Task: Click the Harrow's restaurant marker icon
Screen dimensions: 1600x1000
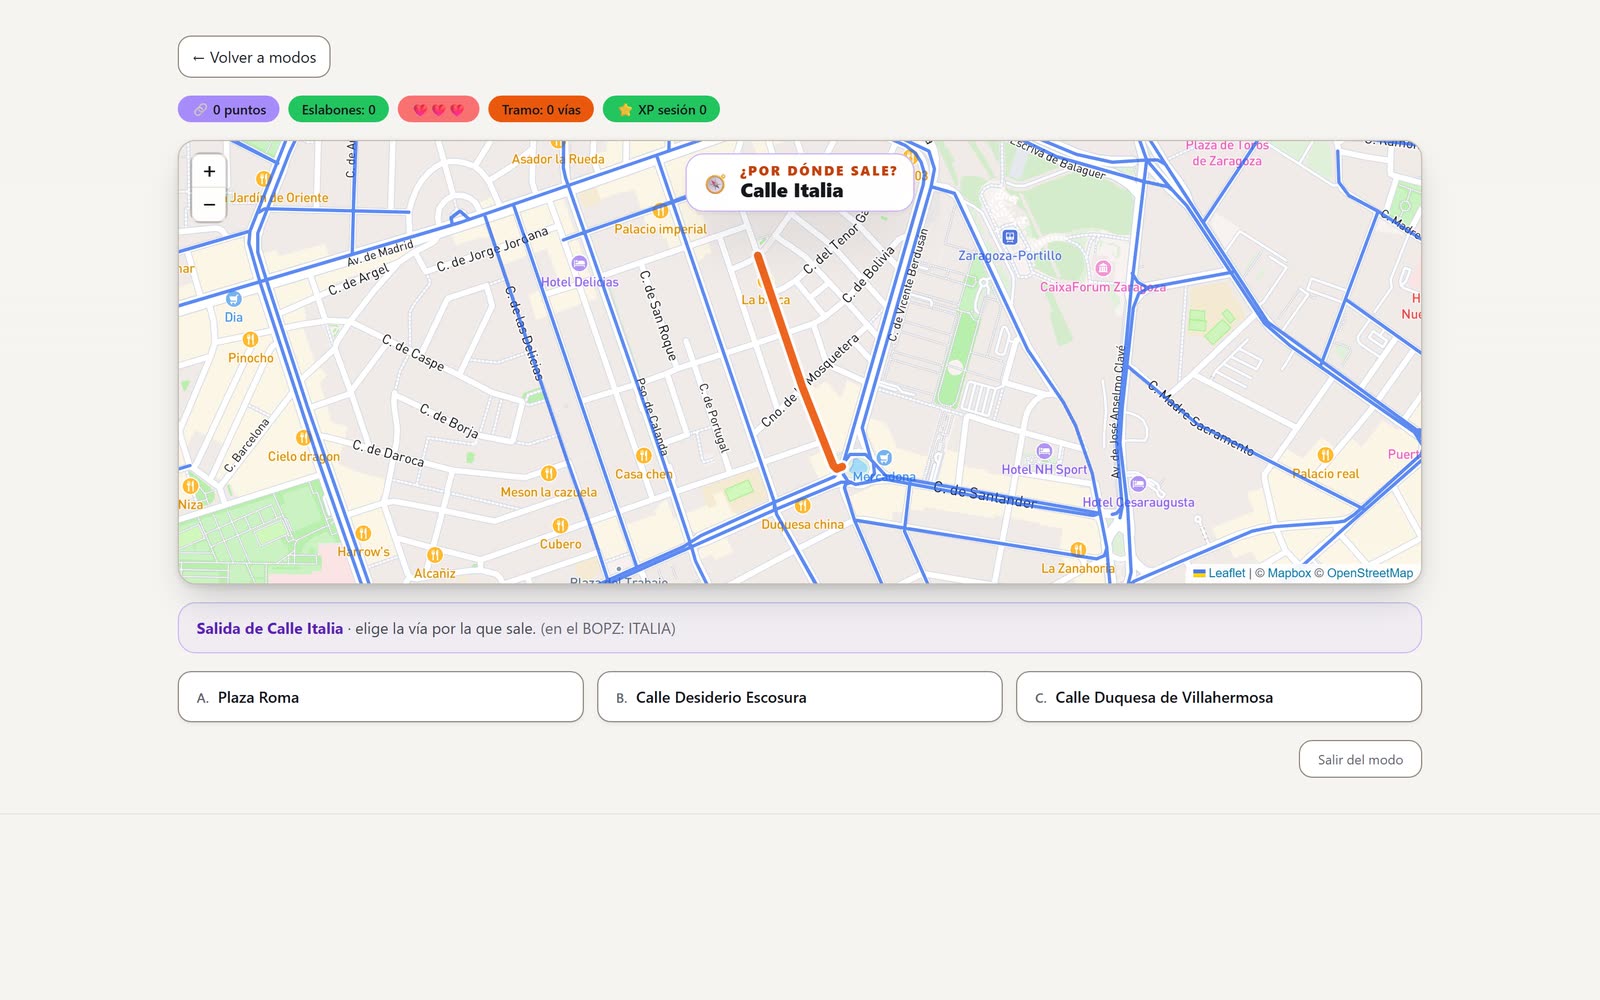Action: coord(363,533)
